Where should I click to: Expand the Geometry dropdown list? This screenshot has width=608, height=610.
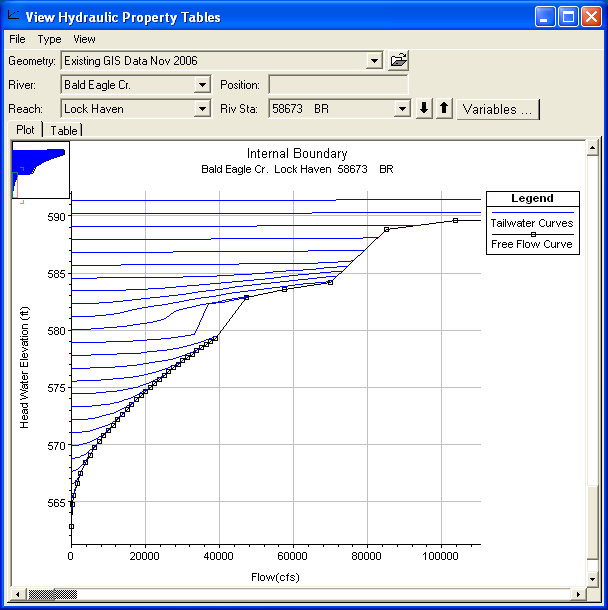pos(375,61)
